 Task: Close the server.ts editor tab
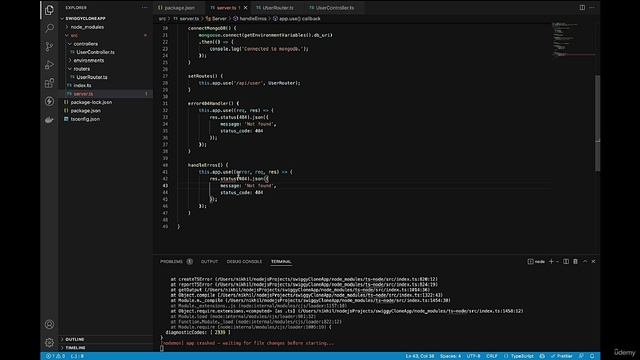click(x=245, y=8)
